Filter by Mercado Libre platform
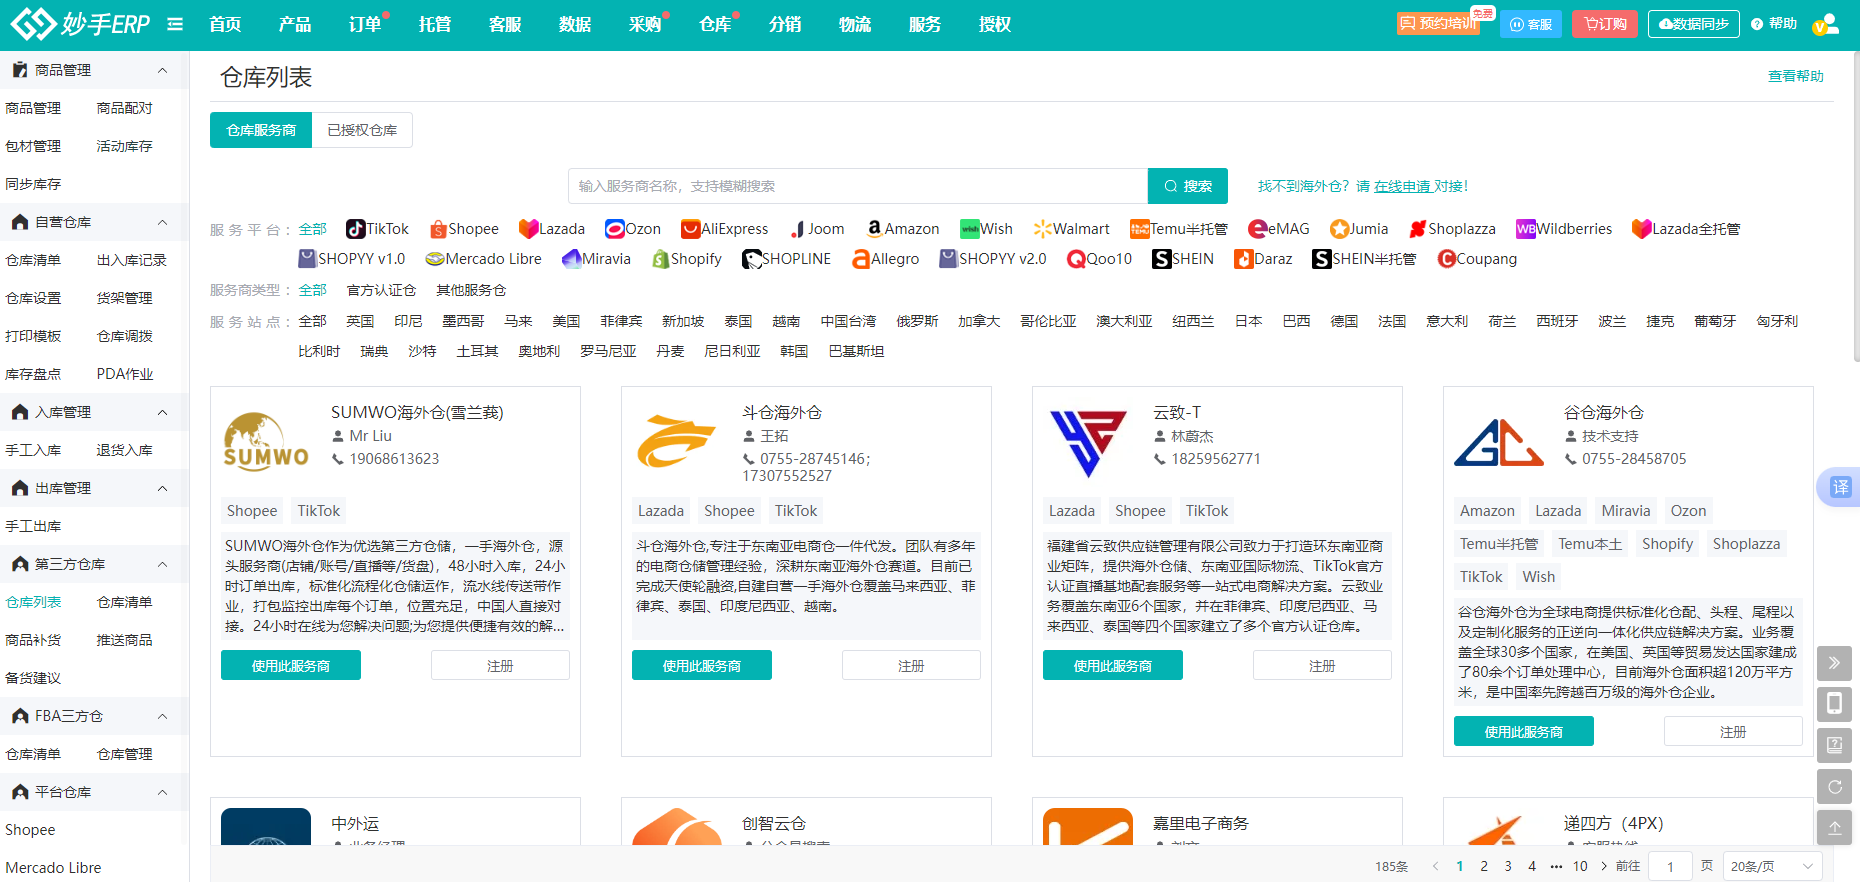1860x882 pixels. (483, 259)
